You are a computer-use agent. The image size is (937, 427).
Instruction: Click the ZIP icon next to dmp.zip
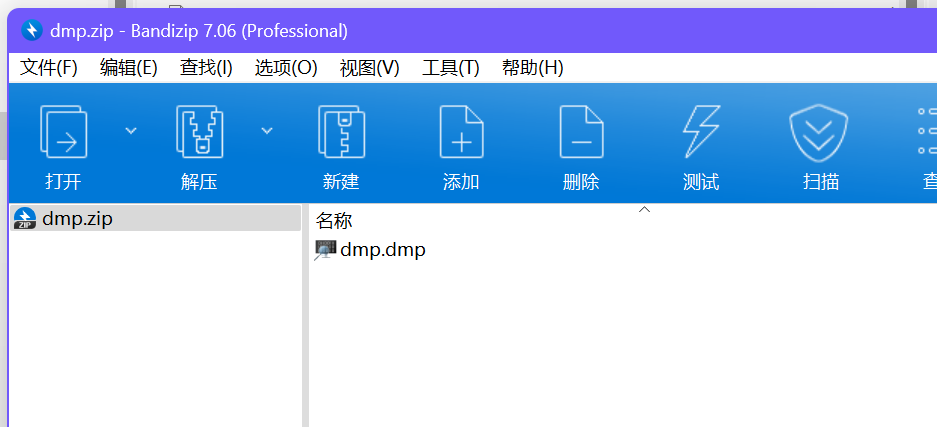coord(25,219)
